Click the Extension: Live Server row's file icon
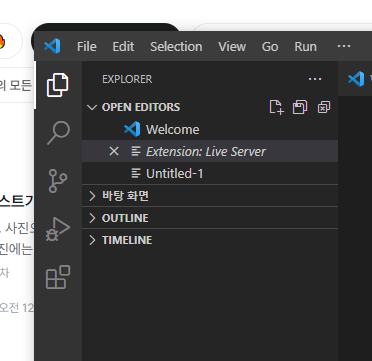 (x=136, y=151)
